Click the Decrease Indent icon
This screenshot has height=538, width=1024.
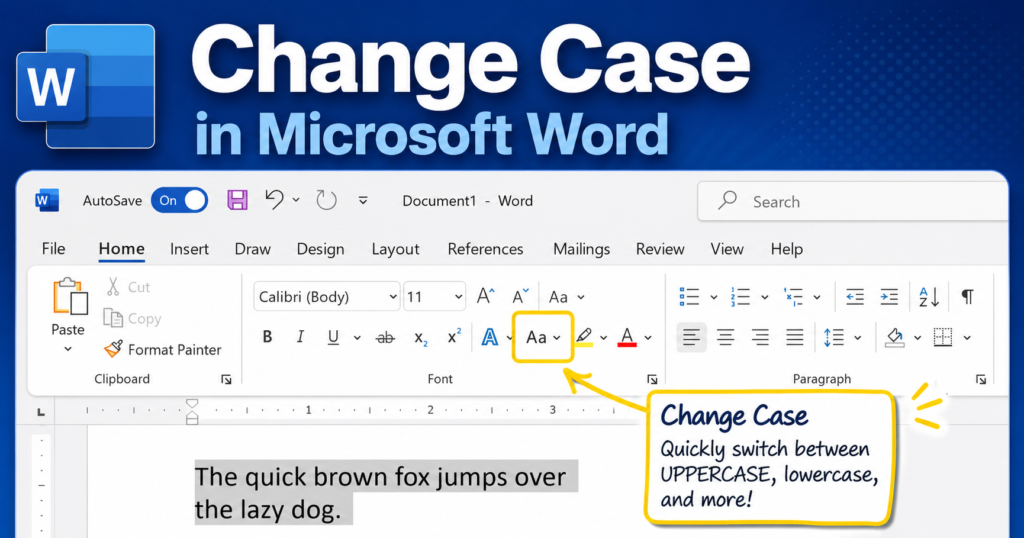tap(855, 297)
